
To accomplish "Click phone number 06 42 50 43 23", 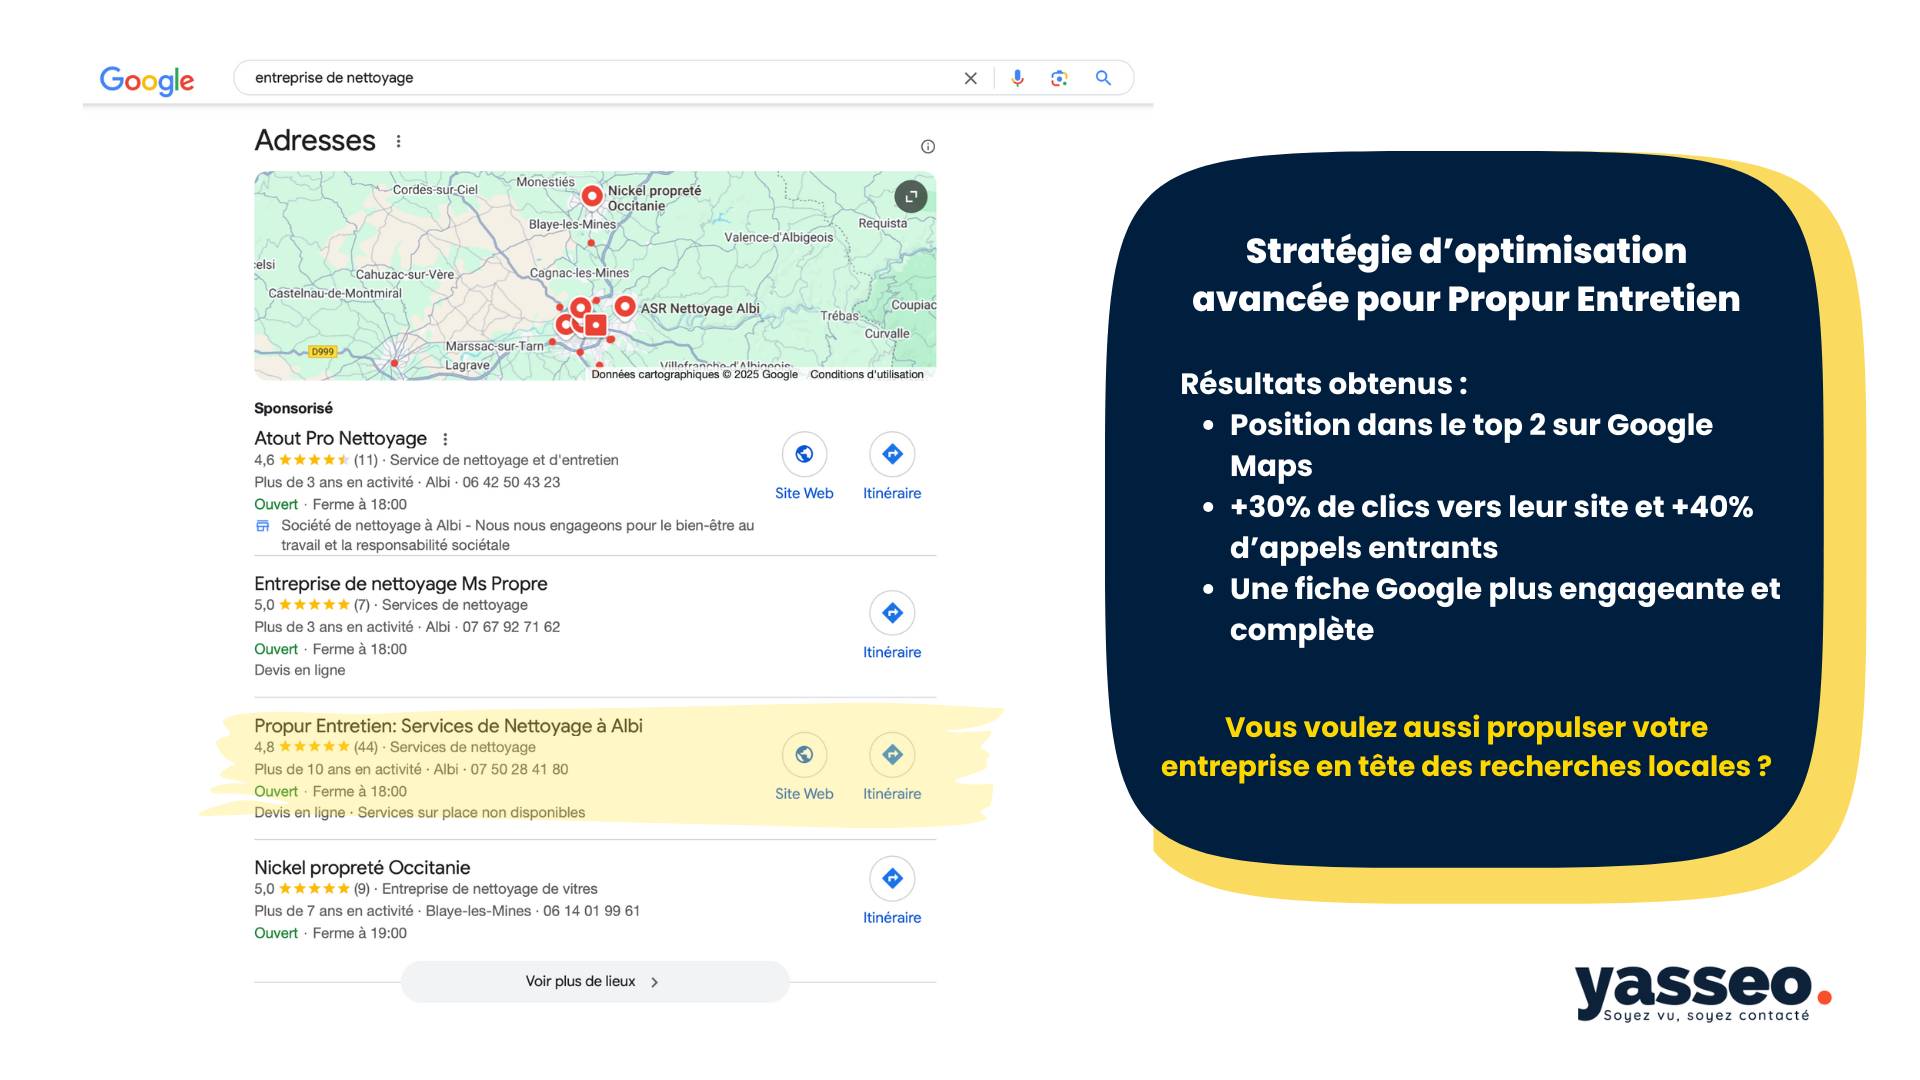I will (511, 482).
